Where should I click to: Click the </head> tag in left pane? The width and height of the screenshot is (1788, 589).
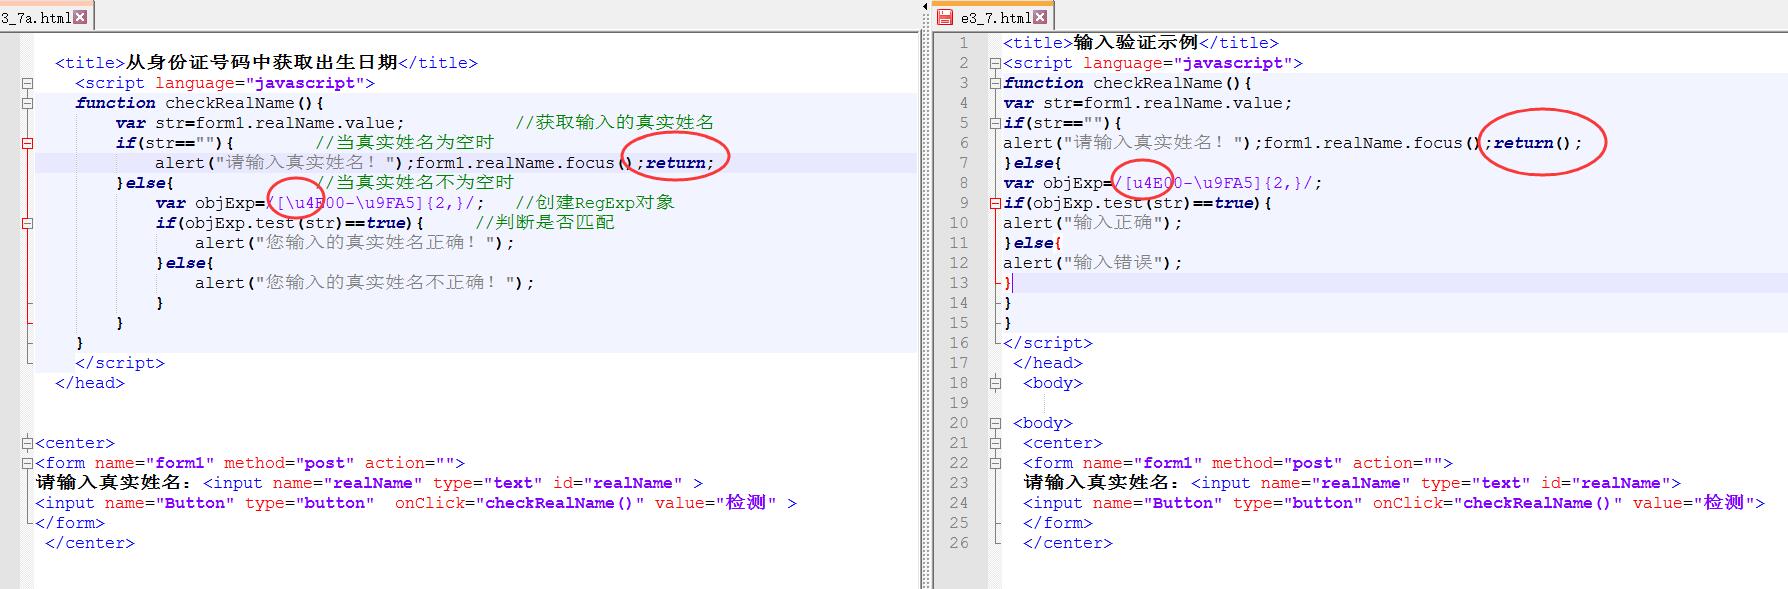(x=90, y=383)
